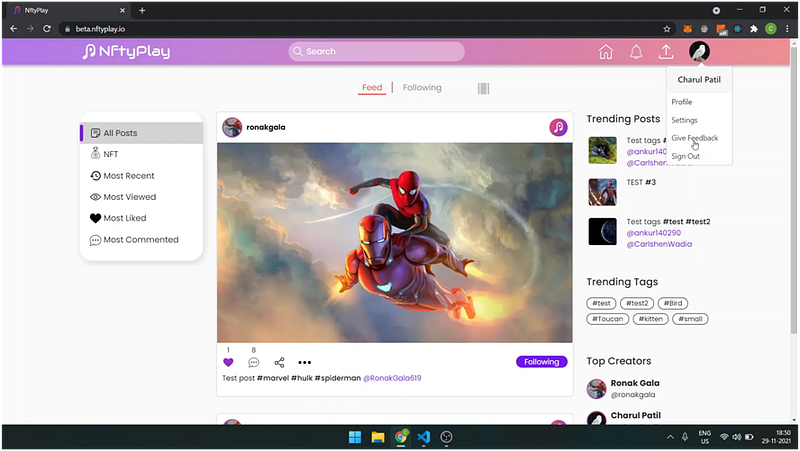Image resolution: width=800 pixels, height=451 pixels.
Task: Select the All Posts filter
Action: 141,133
